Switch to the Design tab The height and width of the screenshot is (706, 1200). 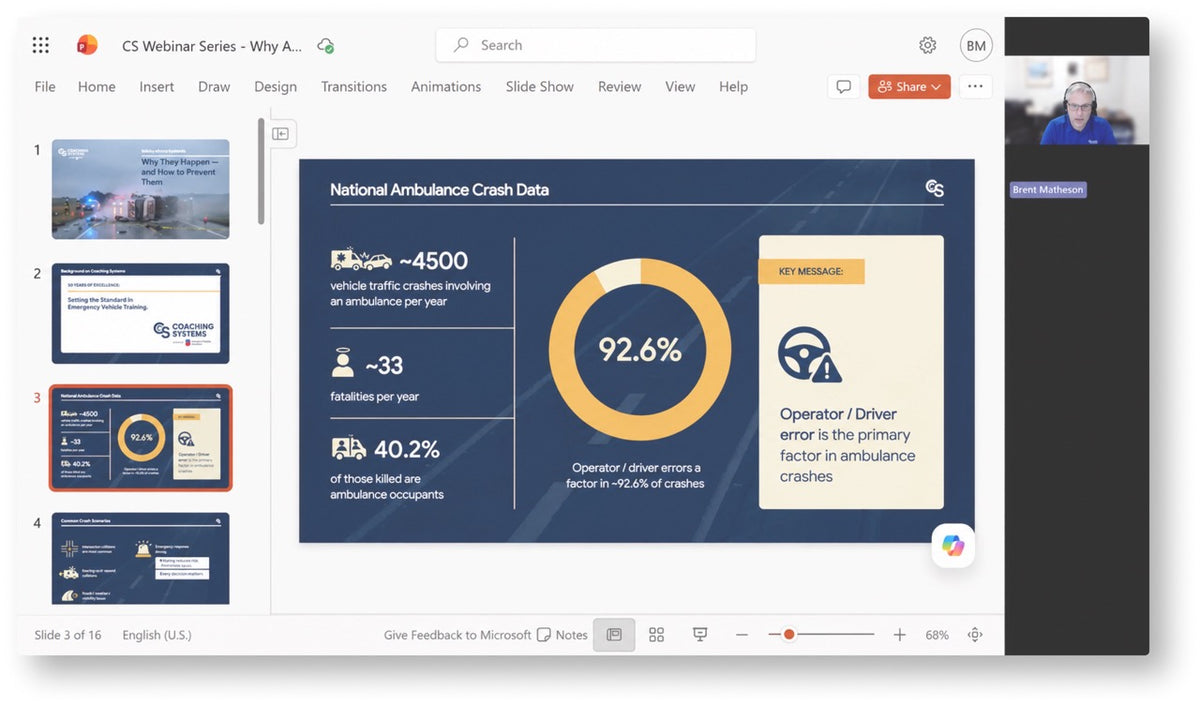pyautogui.click(x=275, y=87)
